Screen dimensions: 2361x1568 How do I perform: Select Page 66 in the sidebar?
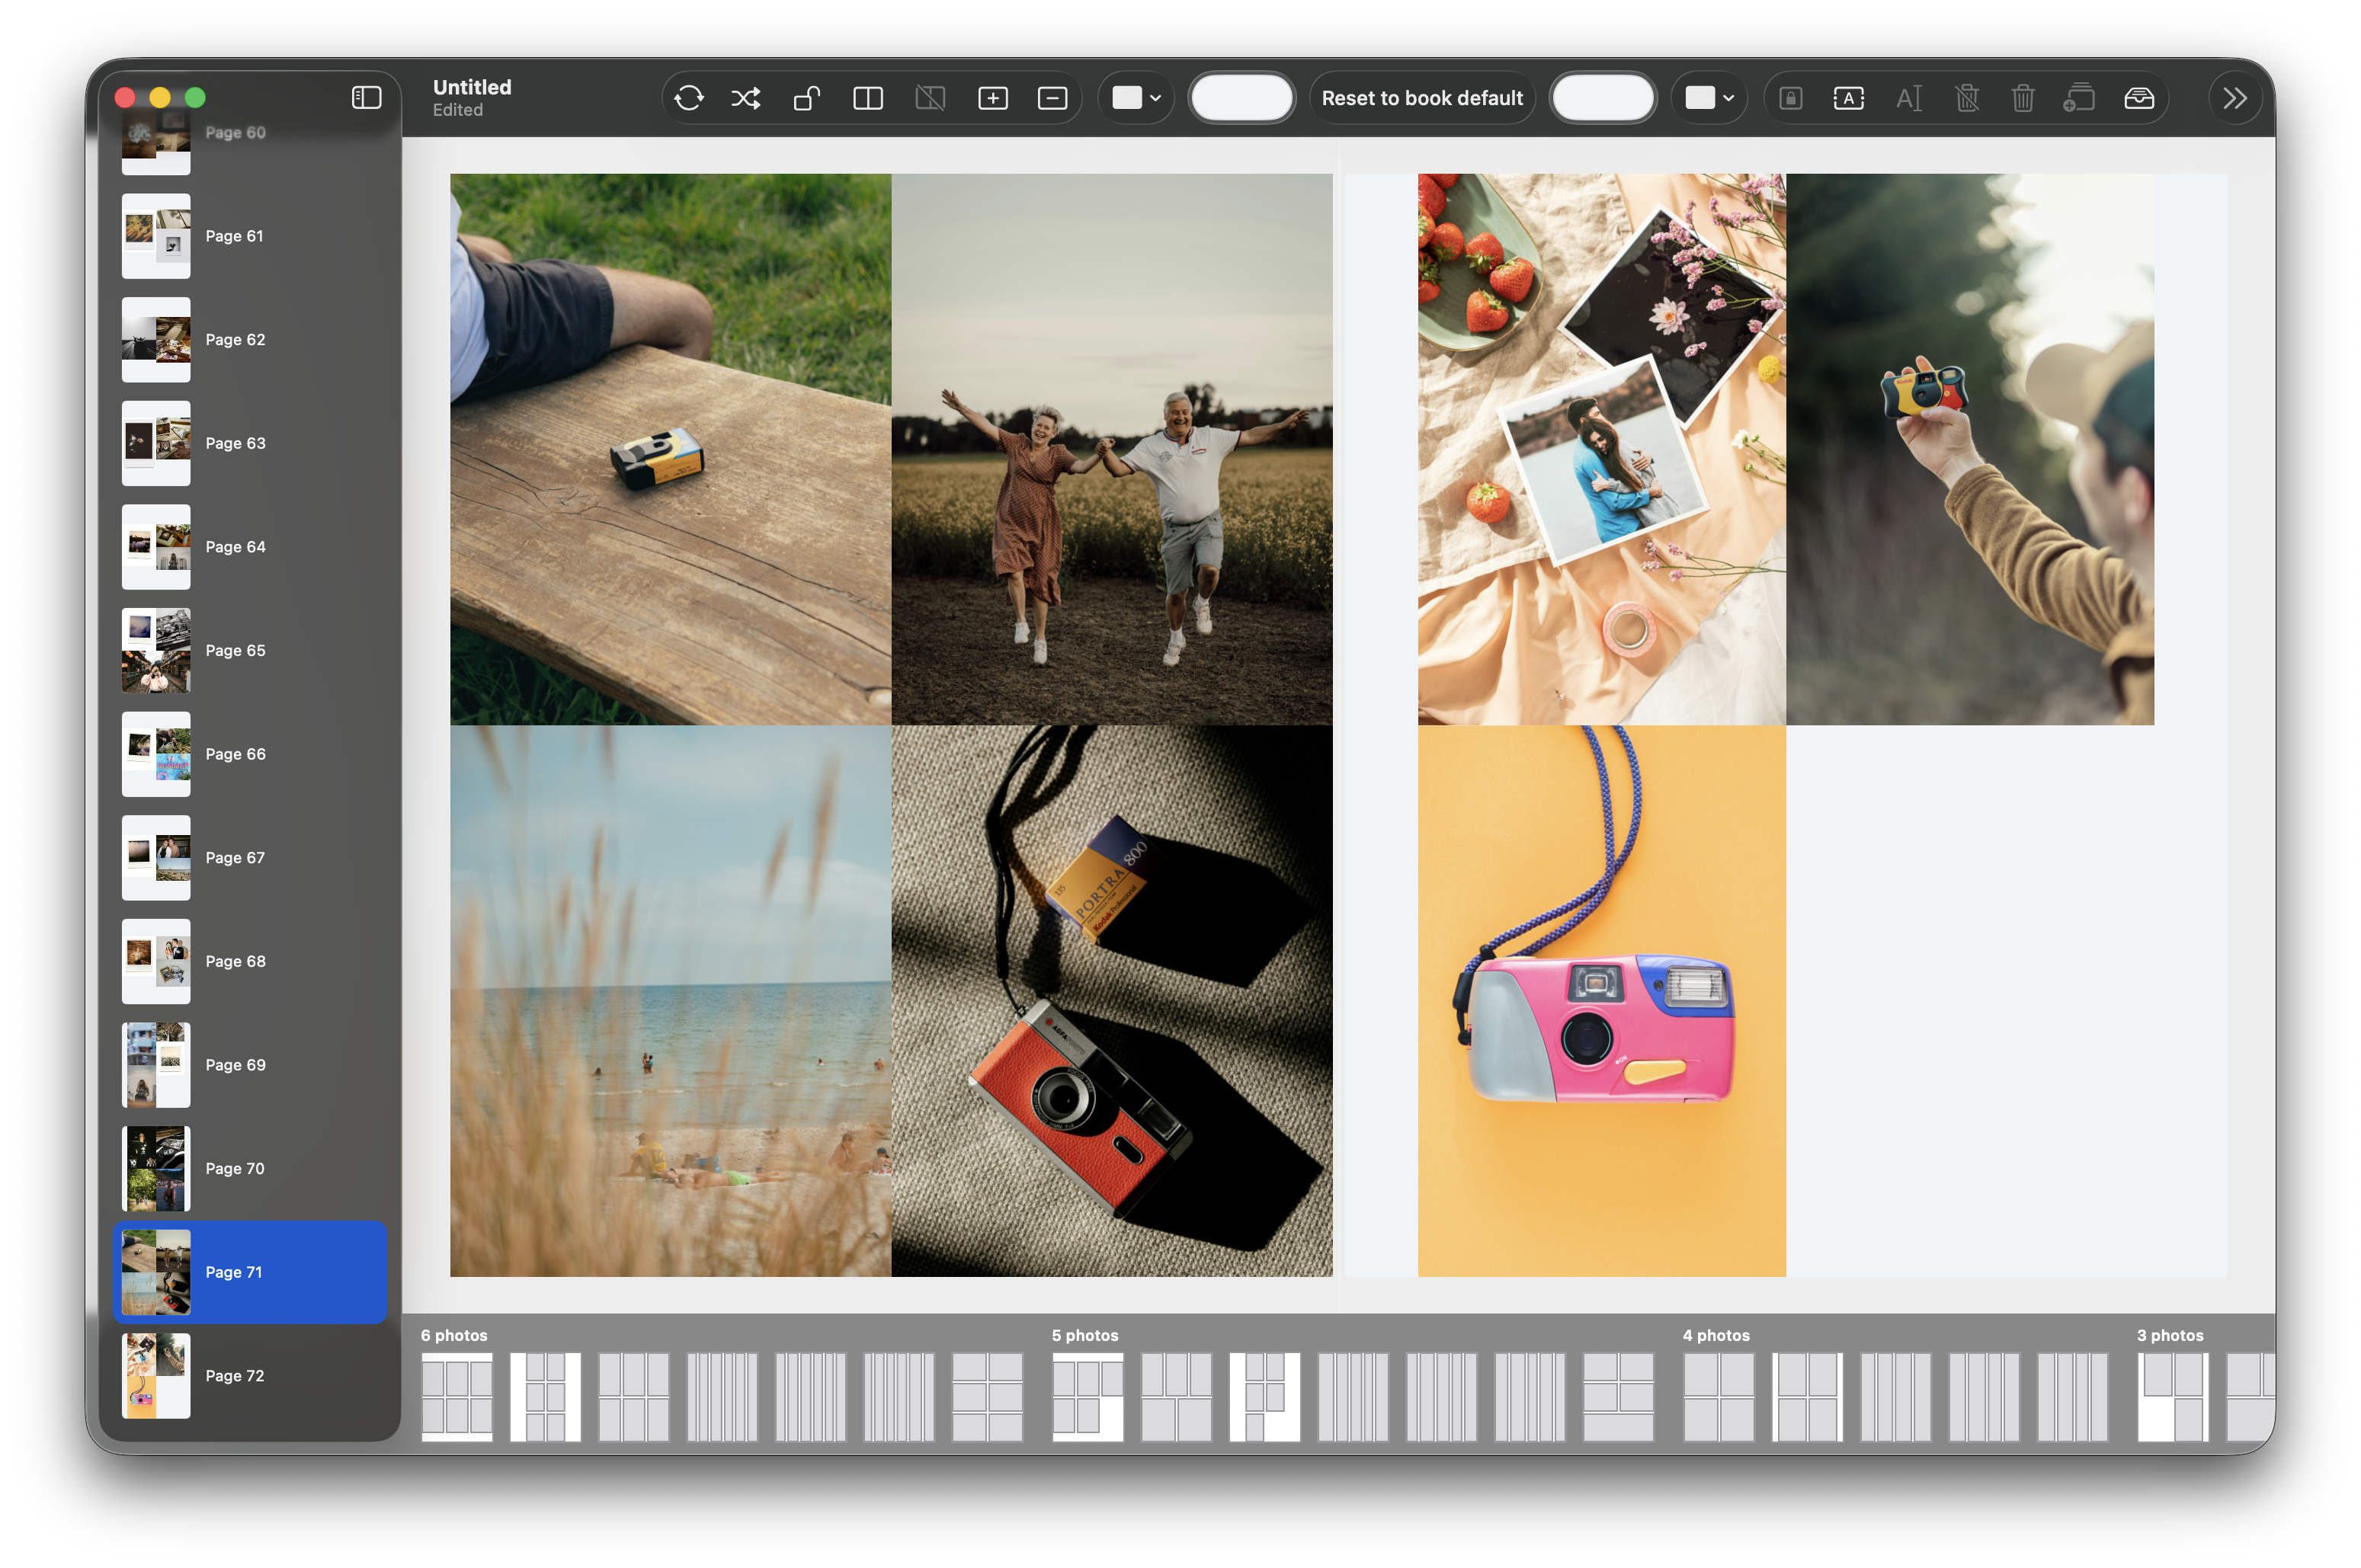(250, 754)
